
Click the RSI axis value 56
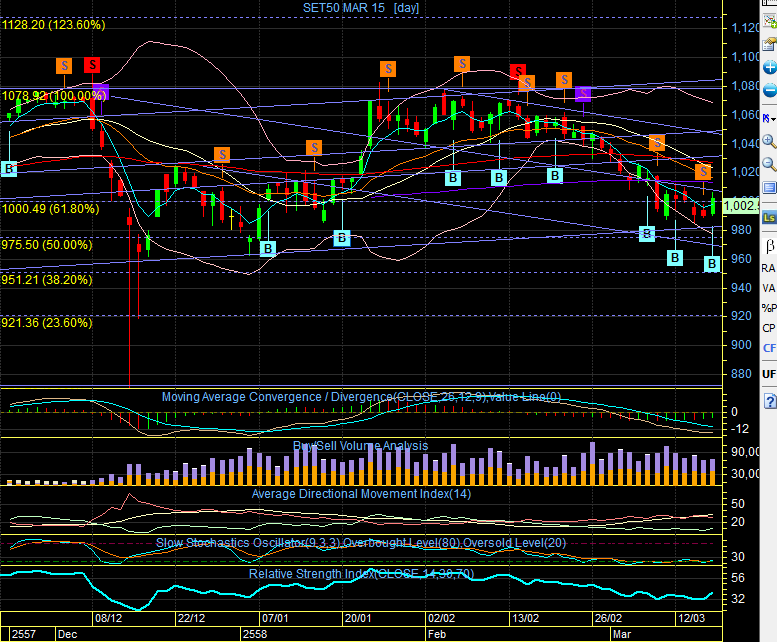pyautogui.click(x=738, y=578)
